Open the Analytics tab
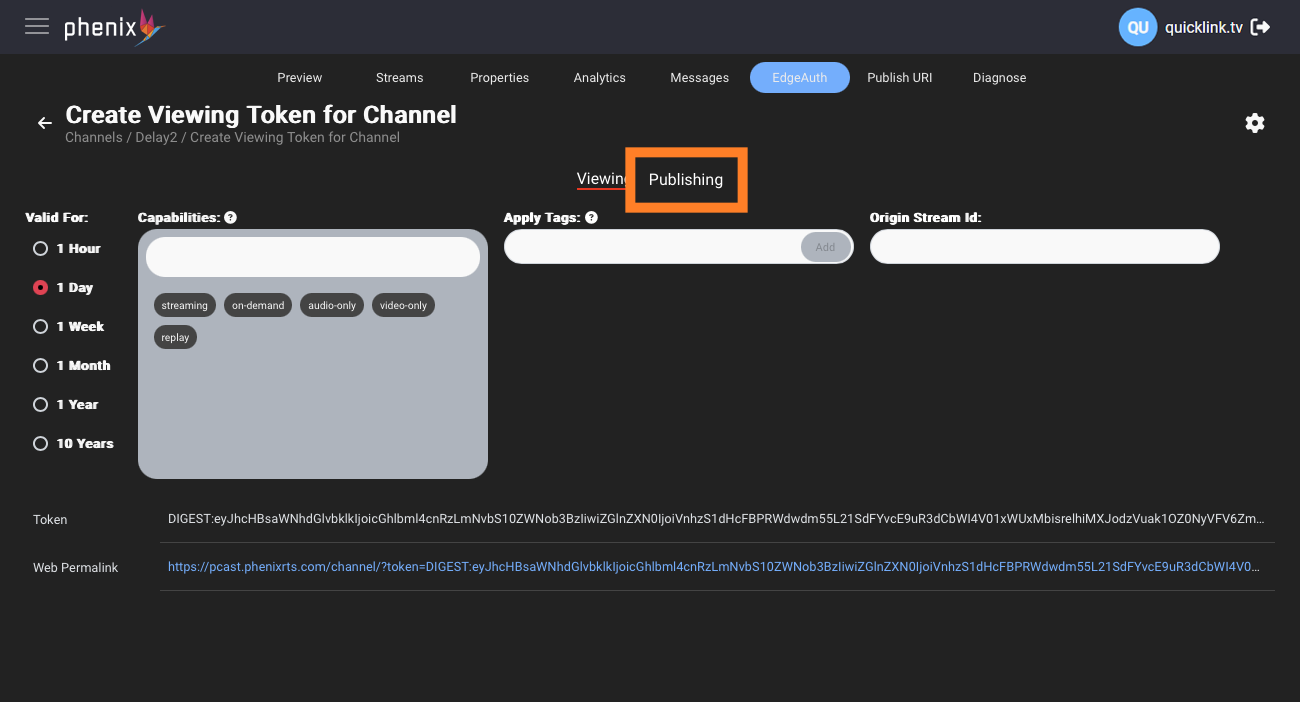Screen dimensions: 1300x702 [x=600, y=77]
